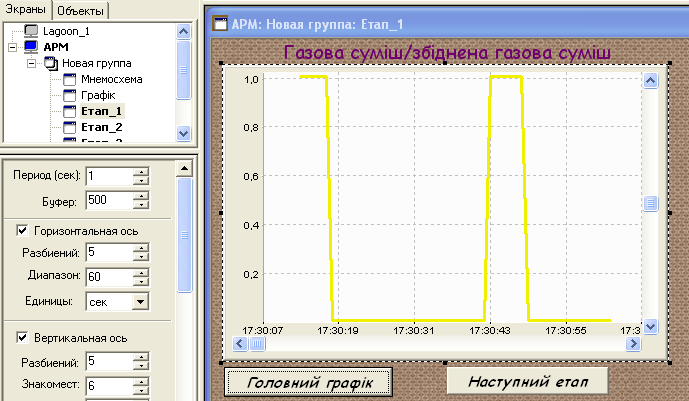Collapse the Новая группа tree node
The height and width of the screenshot is (401, 689).
(x=31, y=63)
